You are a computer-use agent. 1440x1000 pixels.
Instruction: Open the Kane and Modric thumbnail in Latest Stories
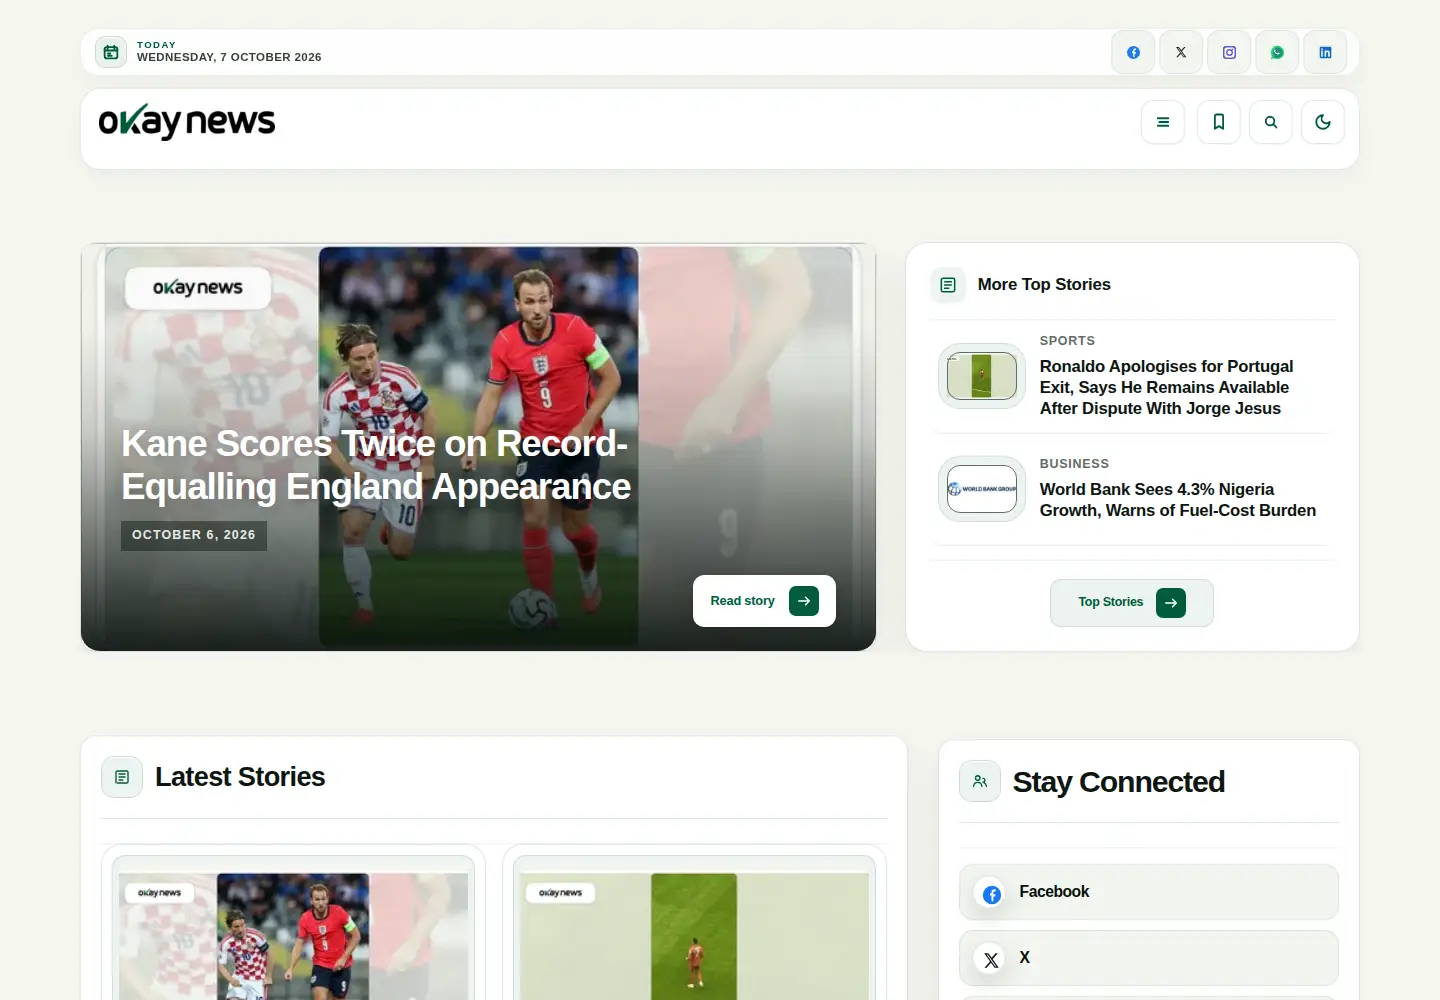(x=293, y=928)
